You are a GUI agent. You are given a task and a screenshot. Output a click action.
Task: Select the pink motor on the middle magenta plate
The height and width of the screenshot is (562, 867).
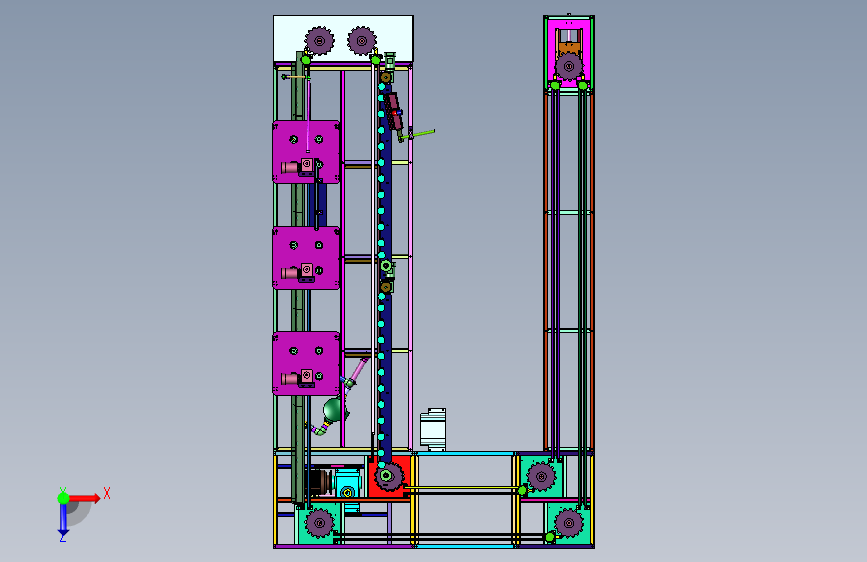290,273
